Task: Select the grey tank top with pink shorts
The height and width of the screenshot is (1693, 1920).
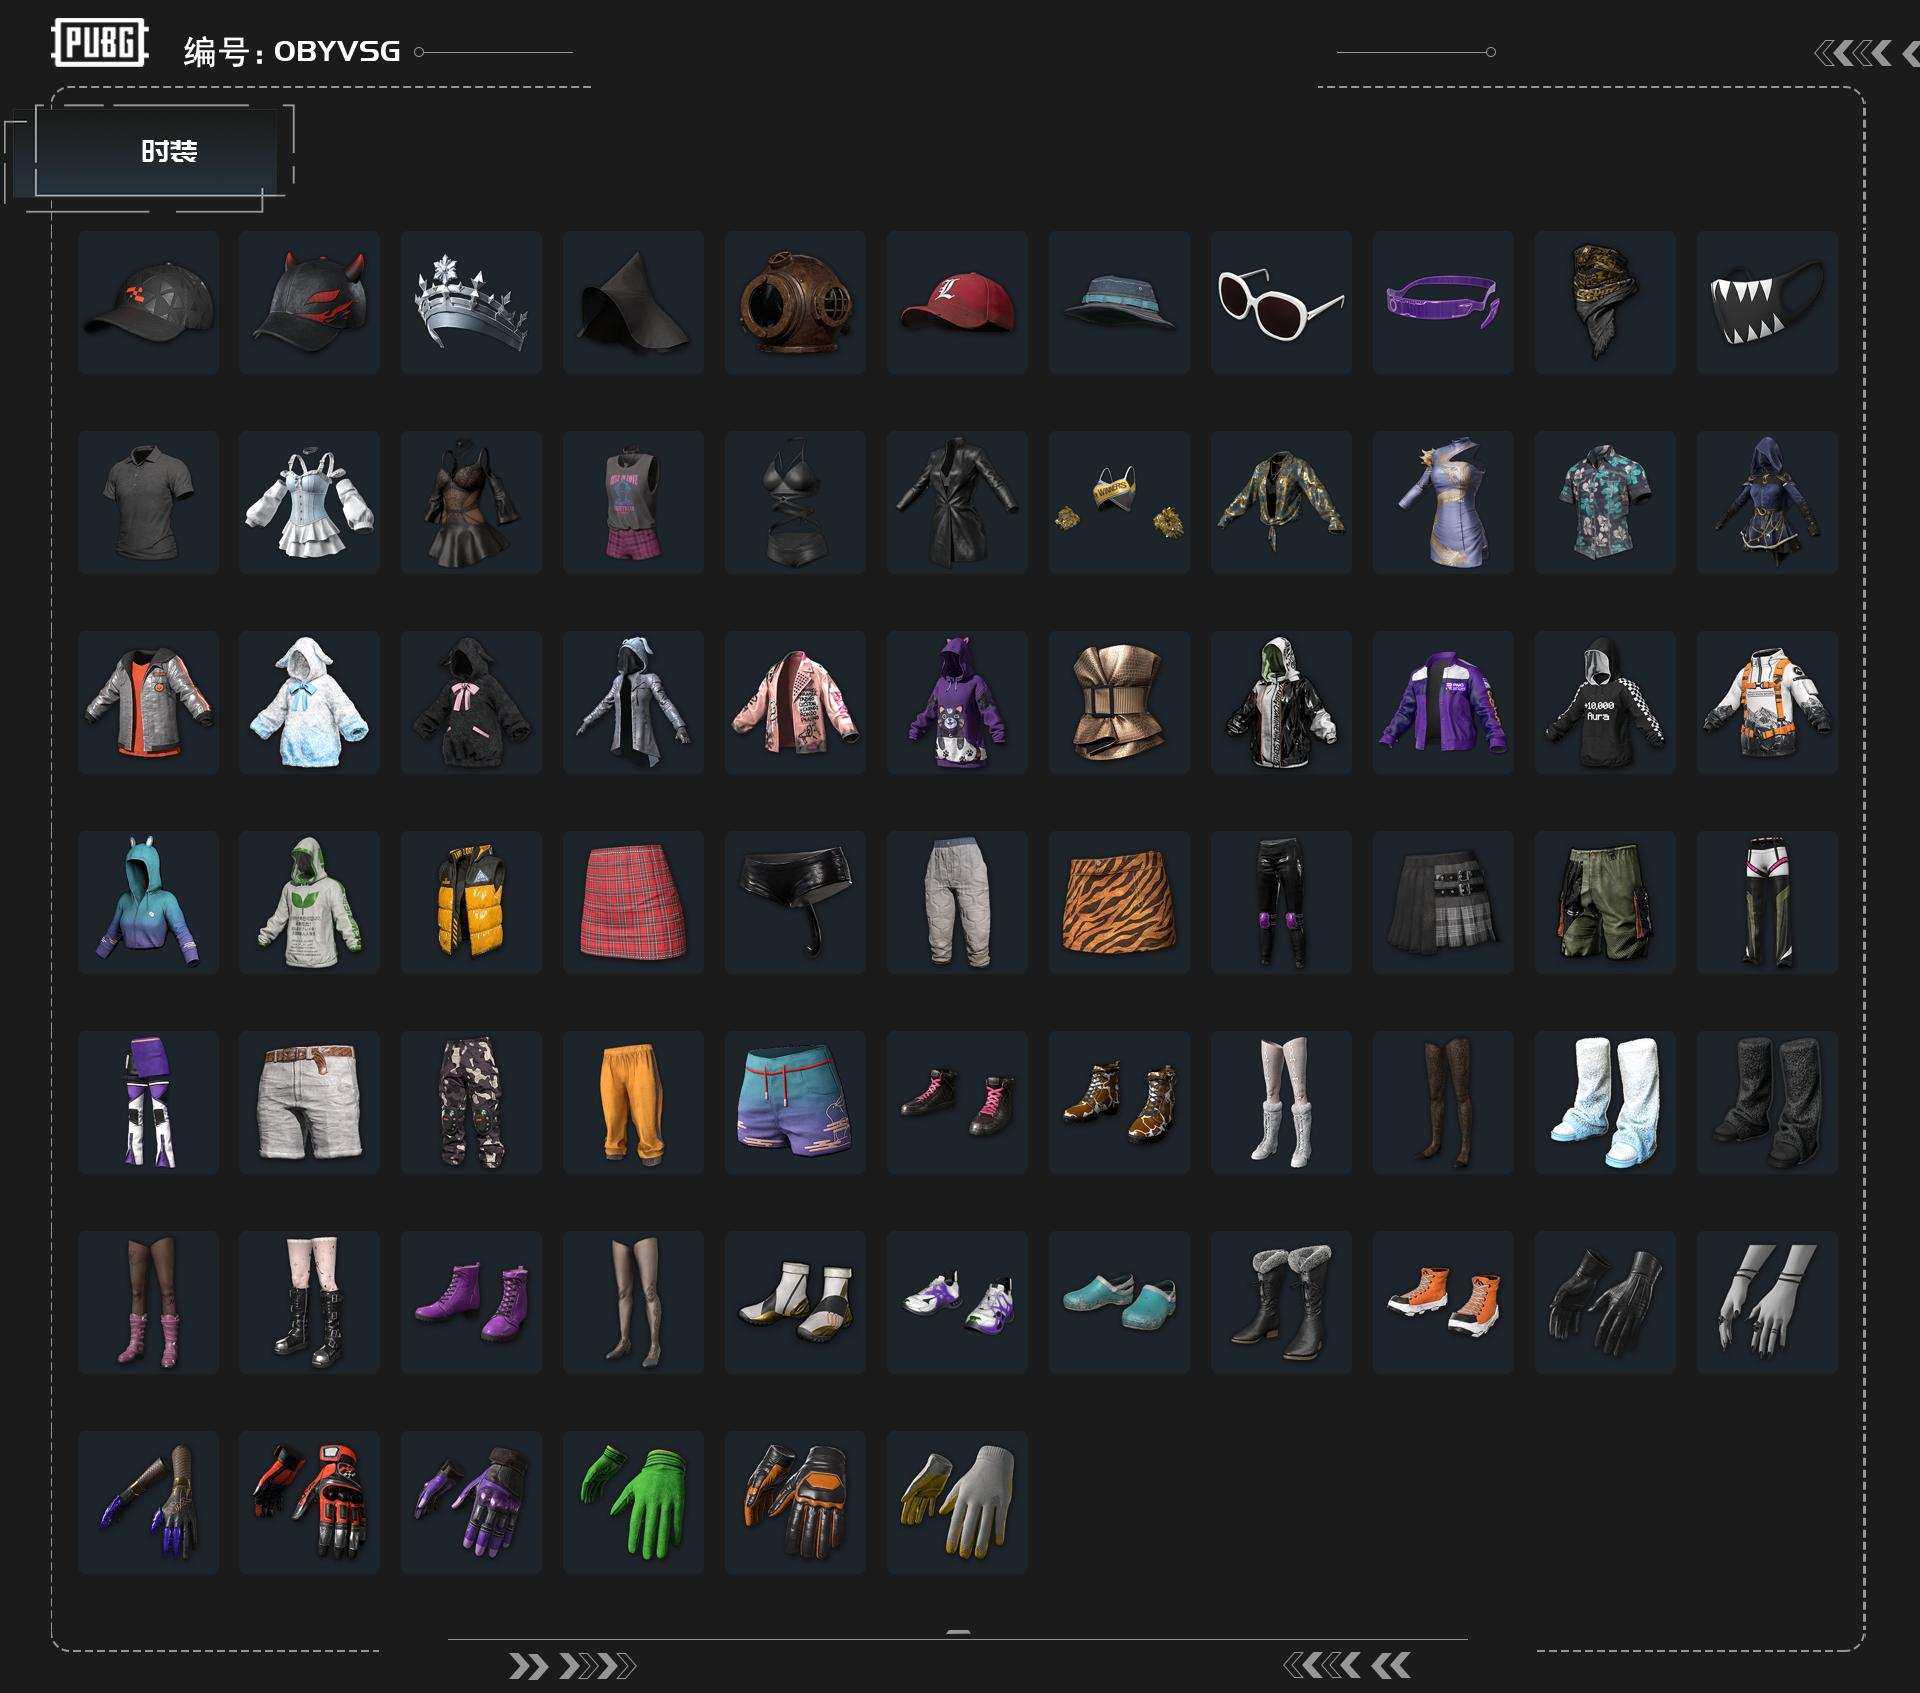Action: pos(633,502)
